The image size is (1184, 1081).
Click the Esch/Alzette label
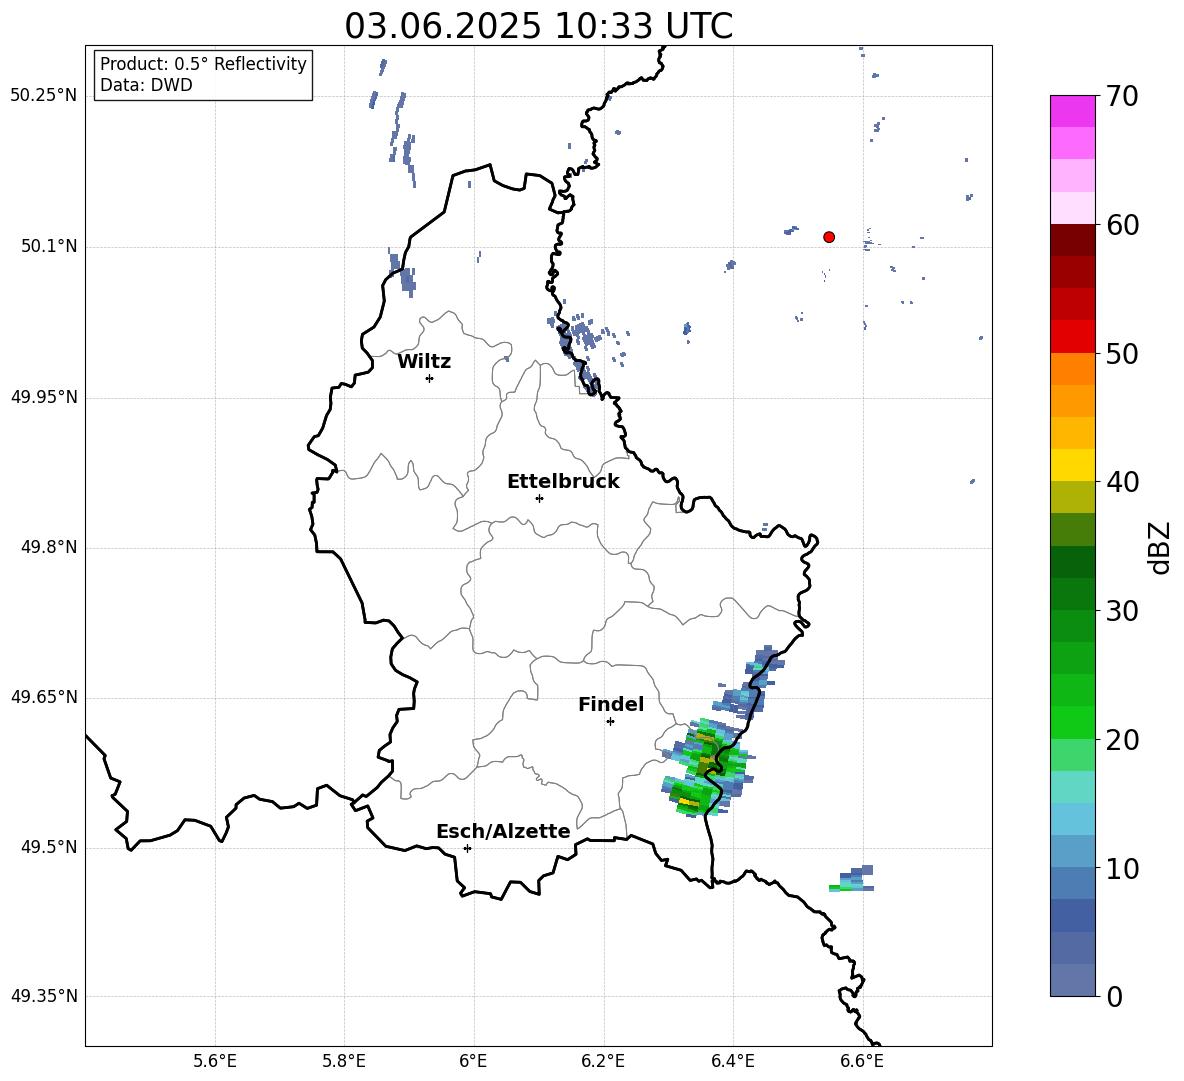point(504,832)
